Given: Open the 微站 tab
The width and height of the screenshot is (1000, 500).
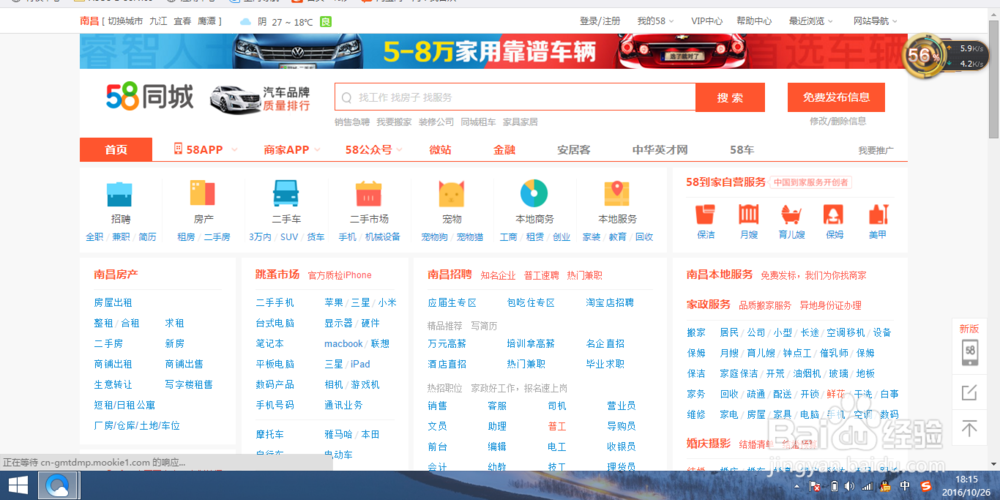Looking at the screenshot, I should tap(440, 150).
